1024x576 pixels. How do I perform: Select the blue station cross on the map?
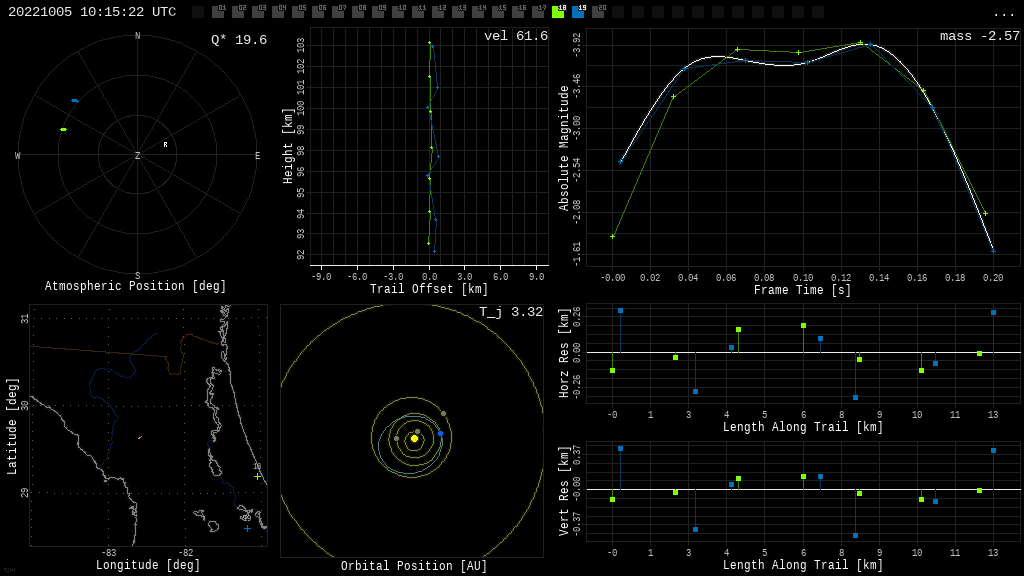click(x=248, y=528)
